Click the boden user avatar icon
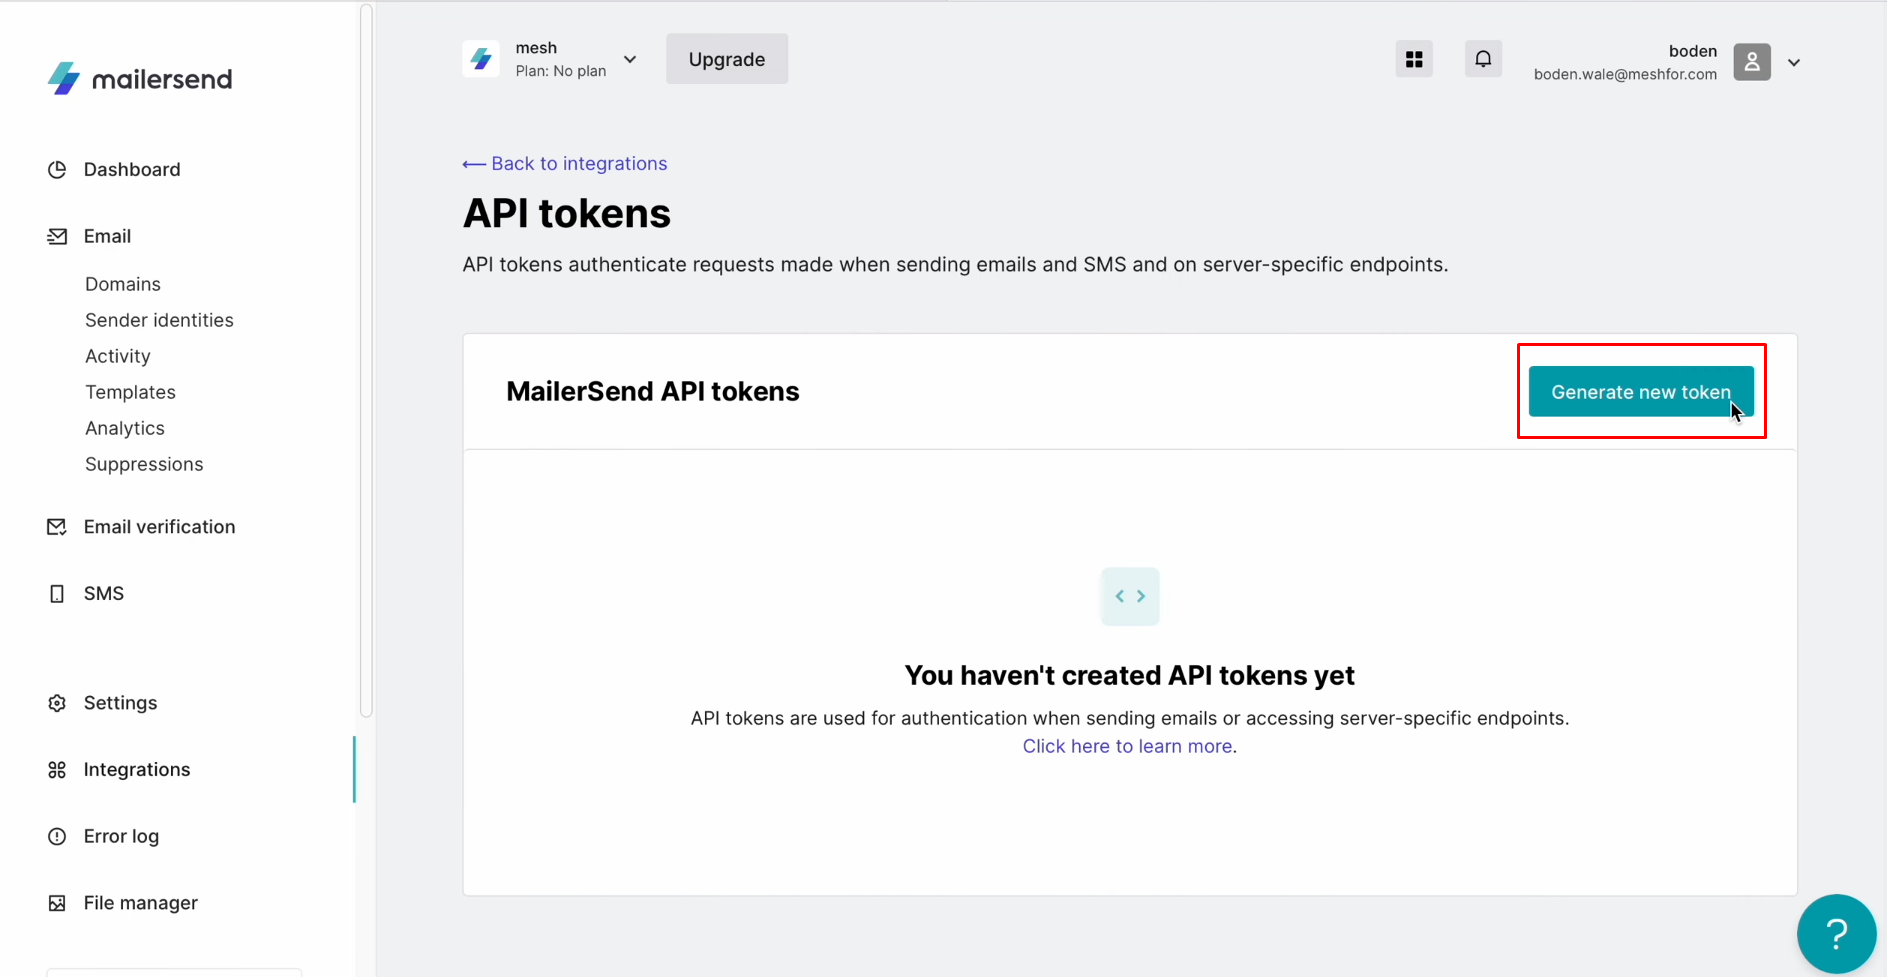This screenshot has width=1887, height=977. (1752, 62)
